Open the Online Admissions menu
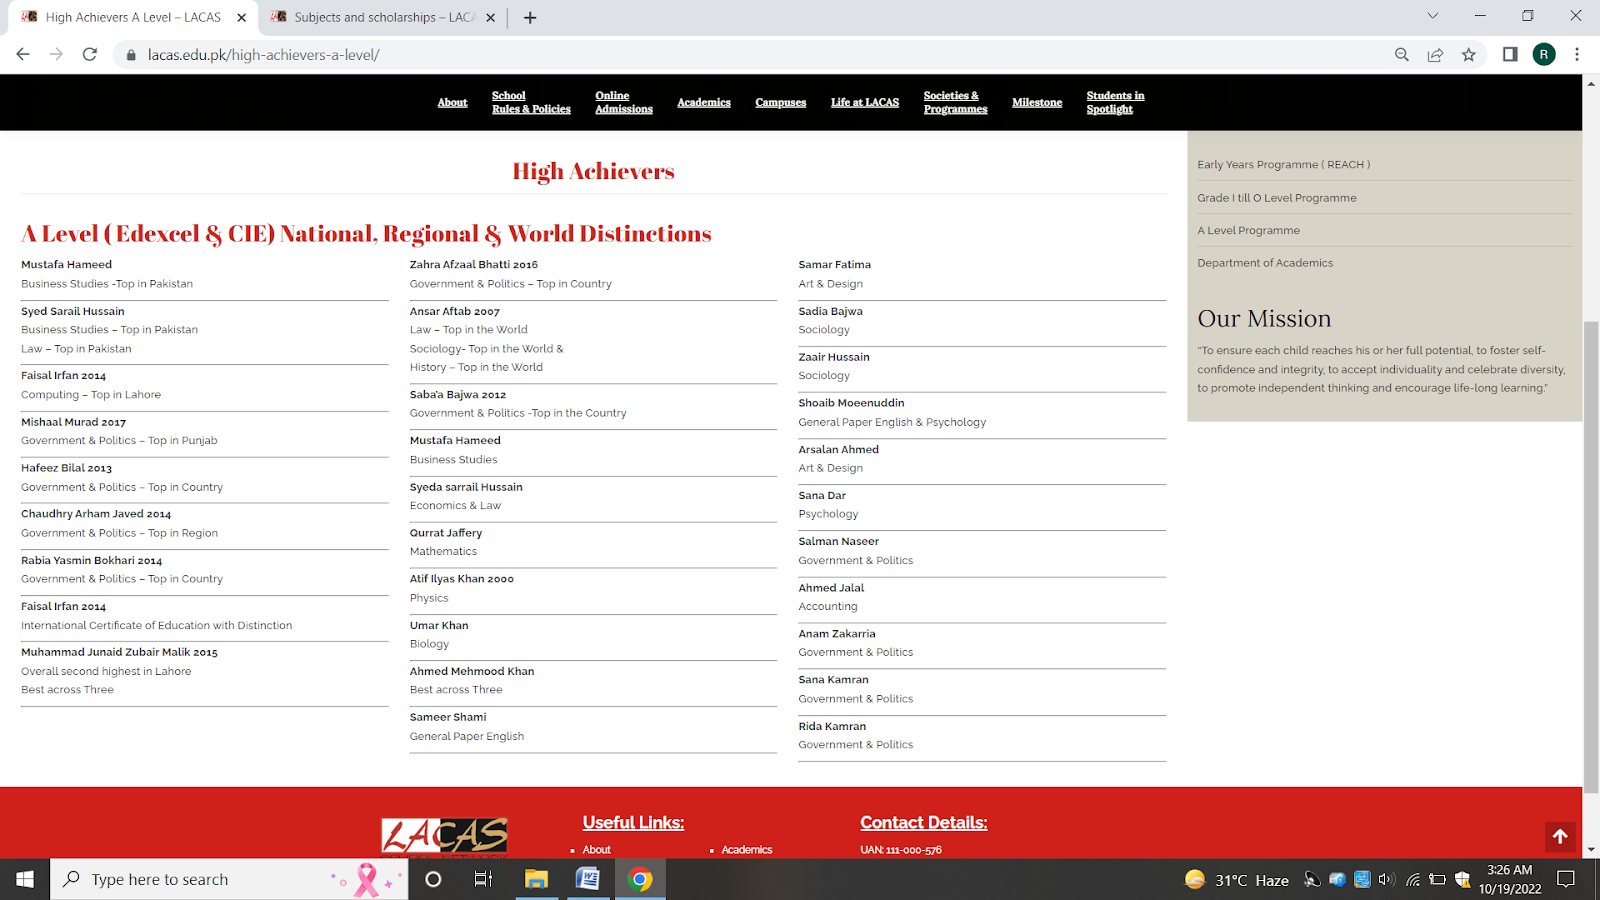This screenshot has width=1600, height=900. click(624, 102)
